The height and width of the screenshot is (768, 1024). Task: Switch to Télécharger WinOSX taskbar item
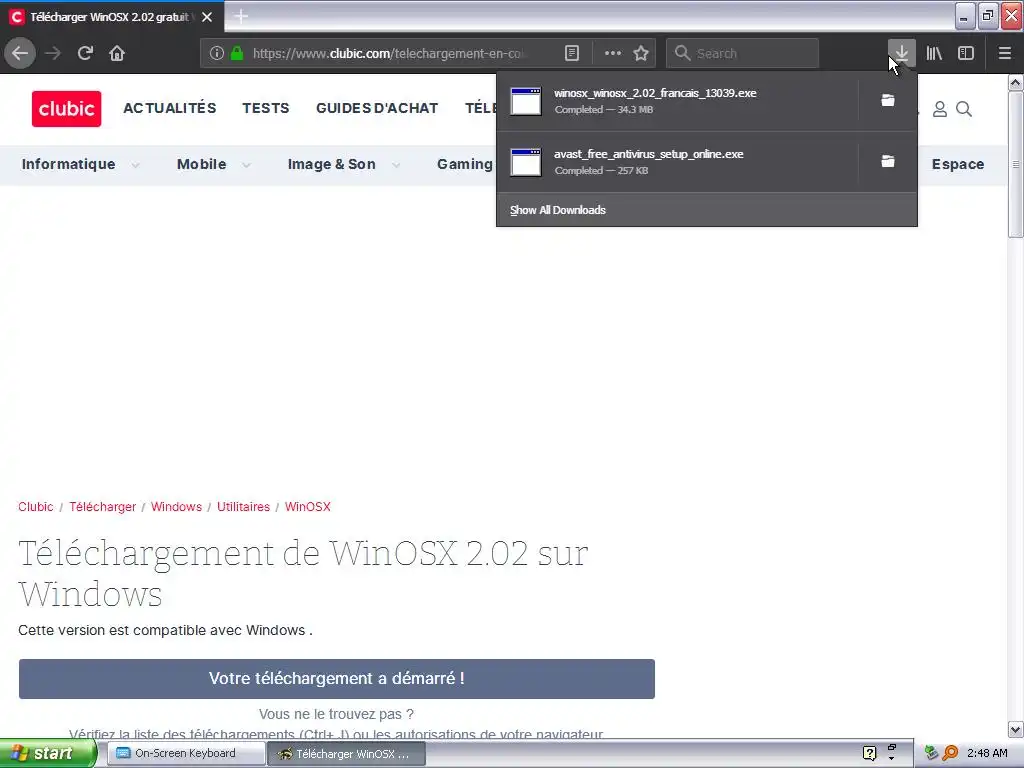[x=347, y=754]
